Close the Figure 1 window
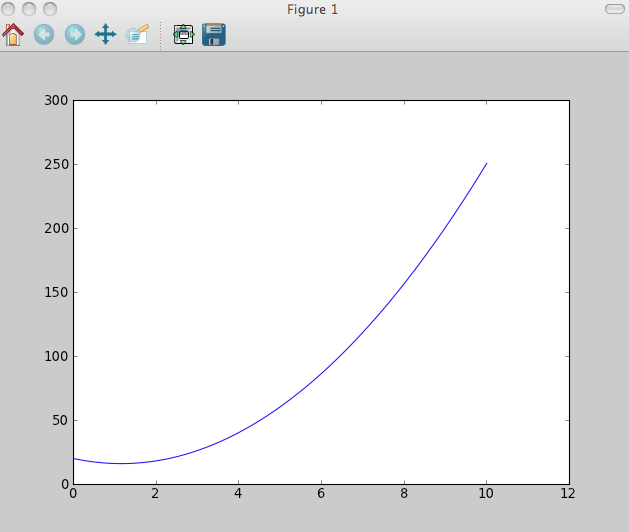Image resolution: width=629 pixels, height=532 pixels. [9, 9]
